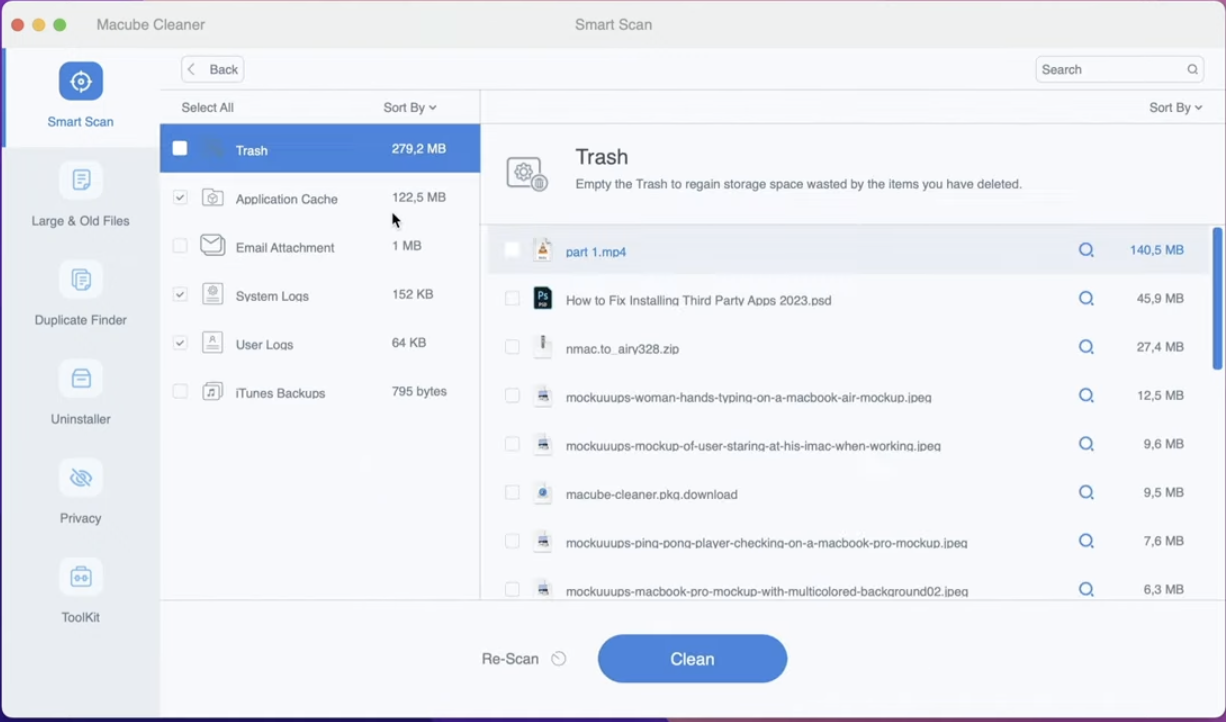Check the checkbox for part 1.mp4
The width and height of the screenshot is (1226, 722).
(513, 250)
